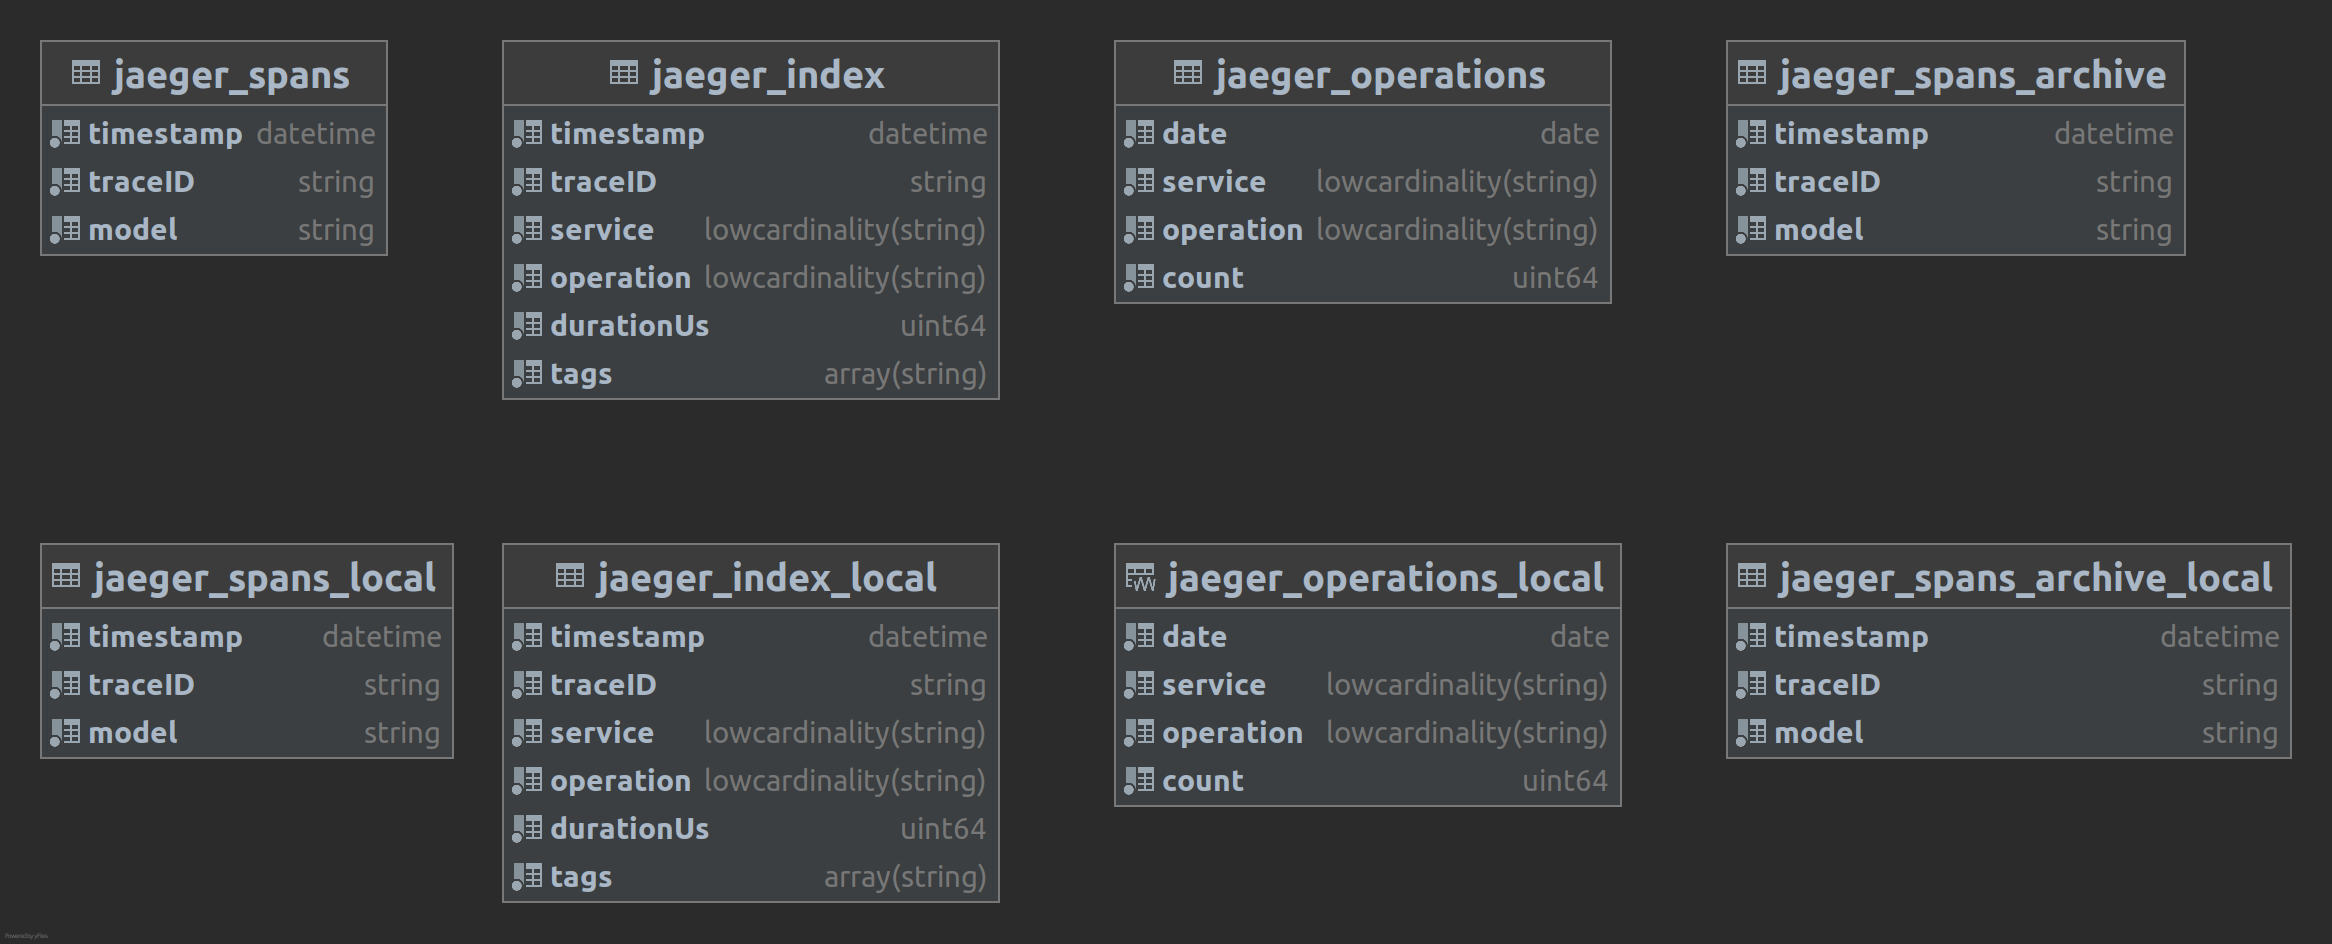The width and height of the screenshot is (2332, 944).
Task: Click the jaeger_index_local table header icon
Action: (570, 576)
